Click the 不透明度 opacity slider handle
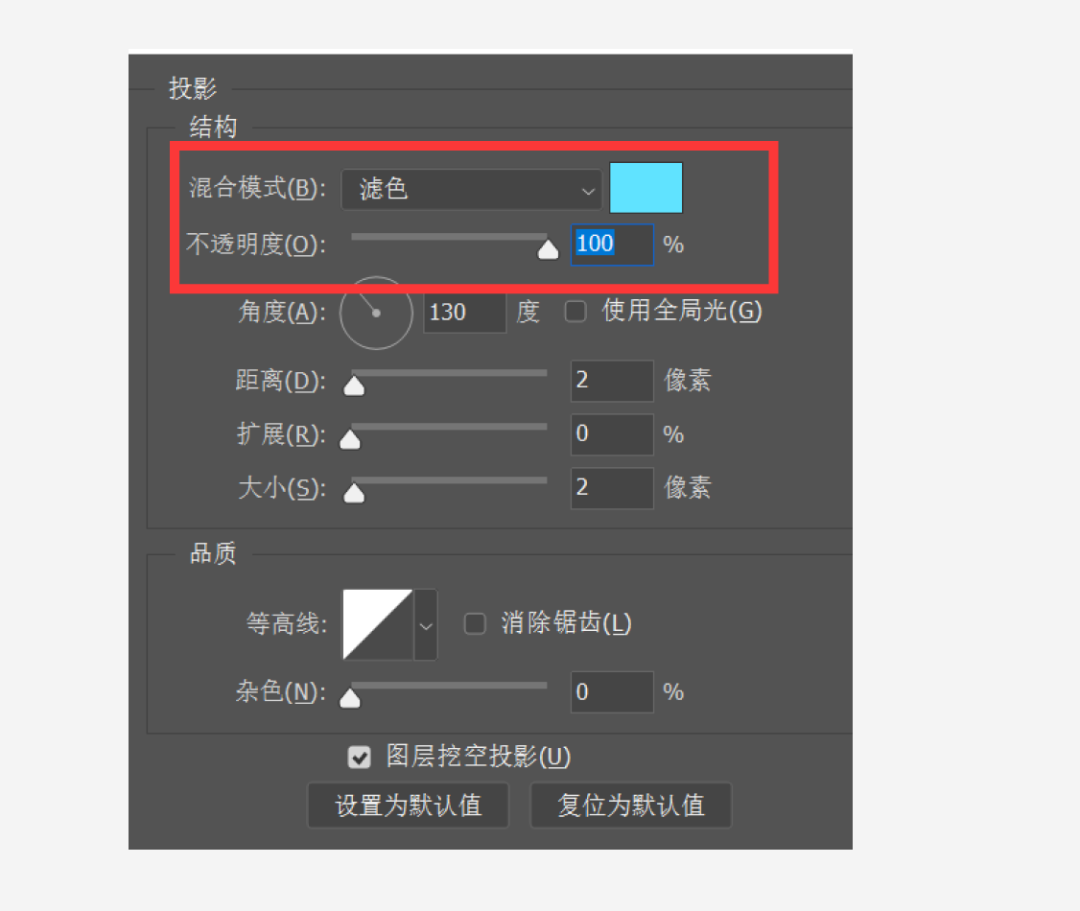This screenshot has width=1080, height=911. (548, 249)
